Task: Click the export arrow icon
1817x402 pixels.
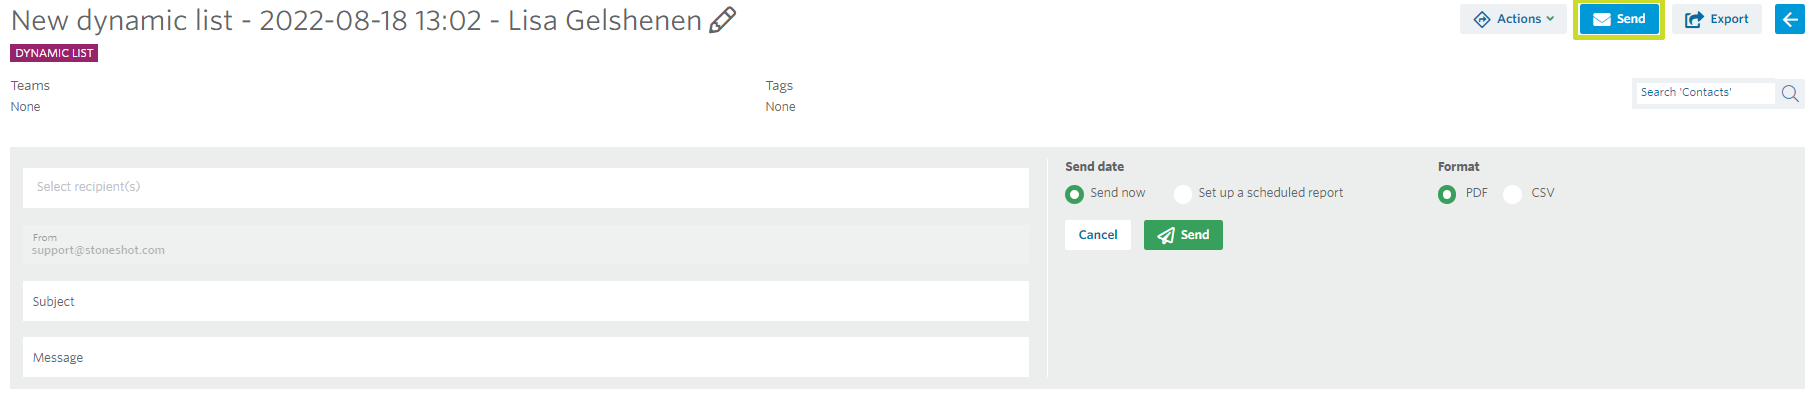Action: click(1694, 19)
